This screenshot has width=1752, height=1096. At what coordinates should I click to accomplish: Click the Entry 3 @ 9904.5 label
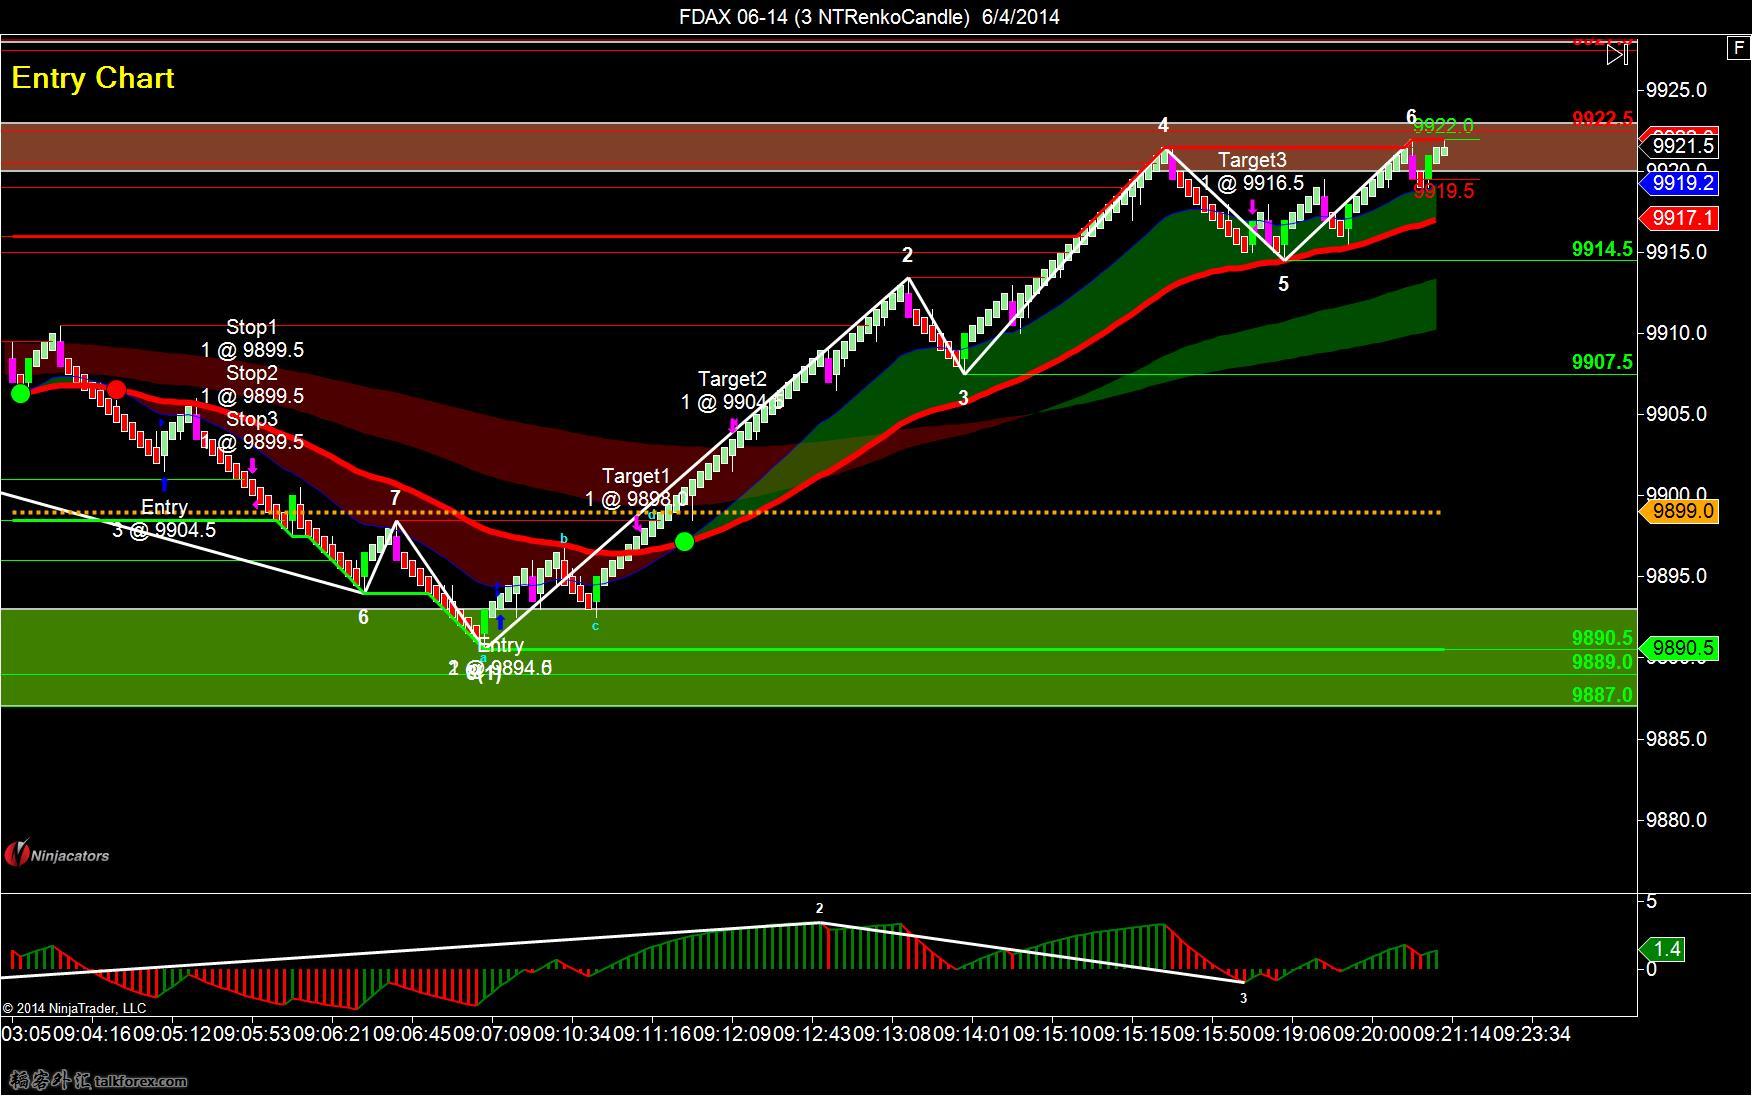tap(164, 518)
